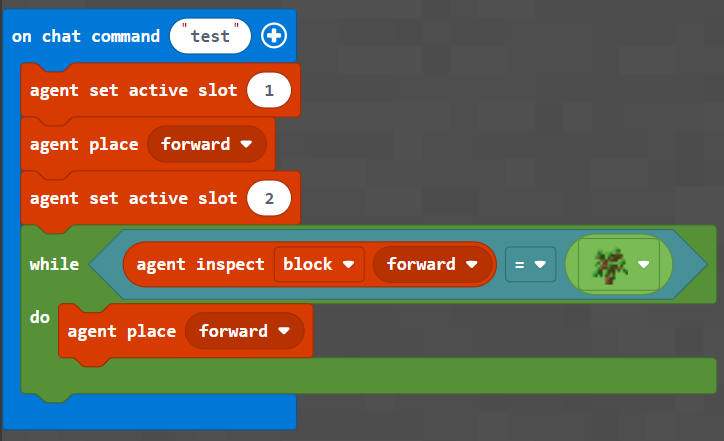Select the first "agent place" block label
Viewport: 724px width, 441px height.
[x=84, y=144]
